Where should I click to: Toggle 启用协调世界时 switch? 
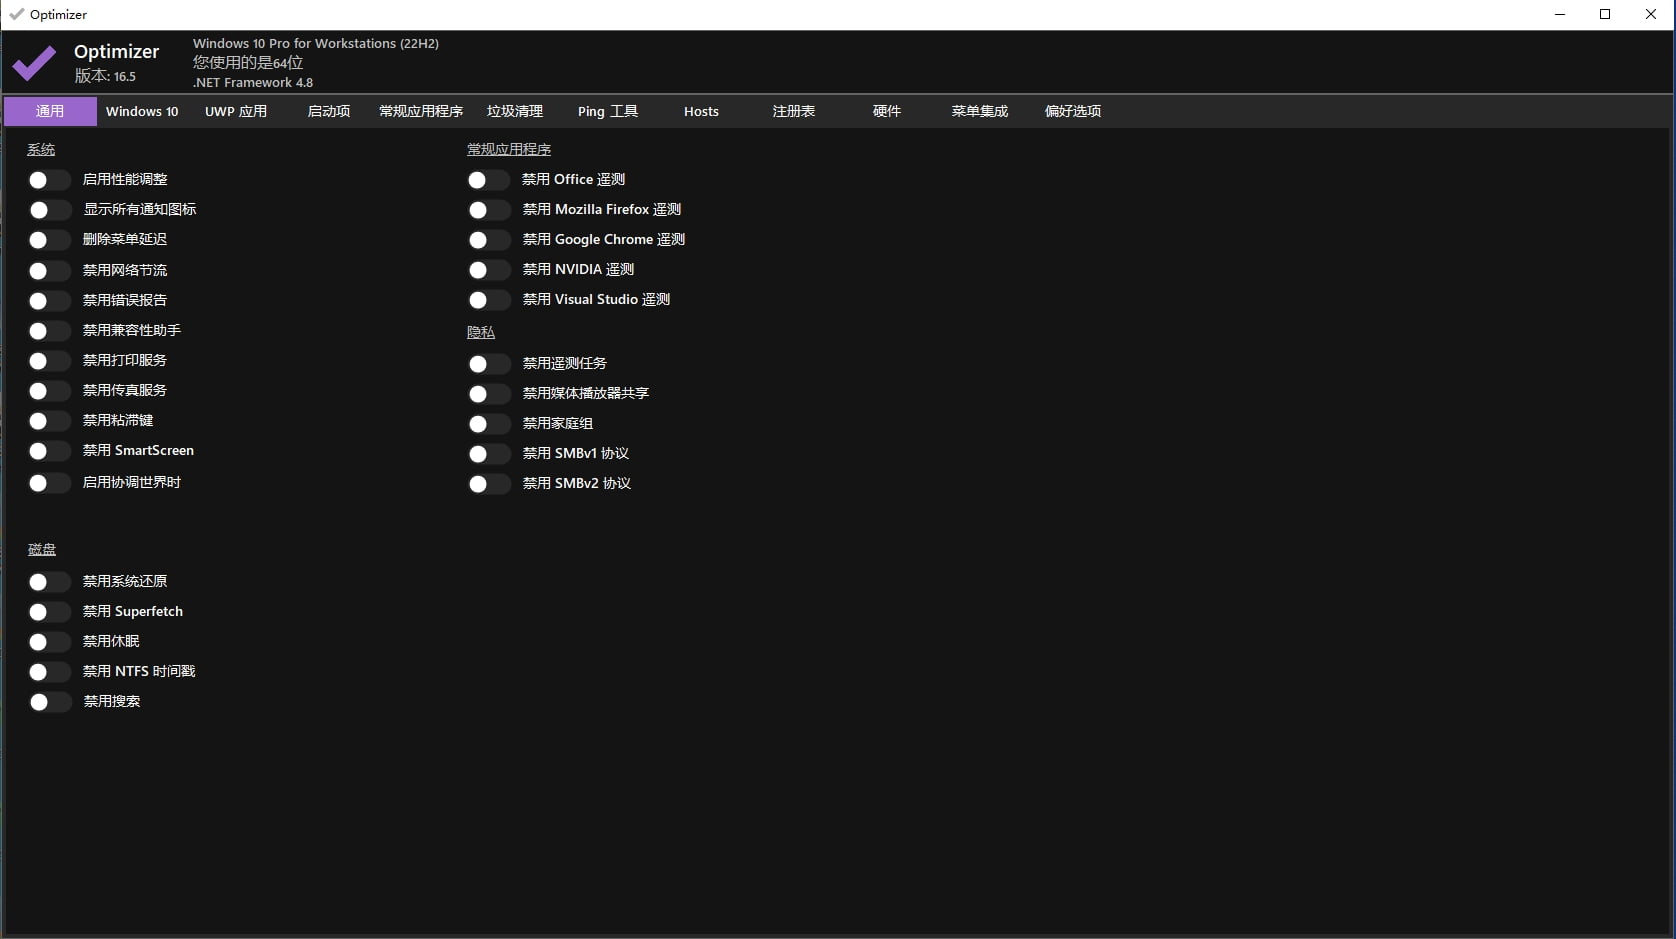tap(48, 483)
